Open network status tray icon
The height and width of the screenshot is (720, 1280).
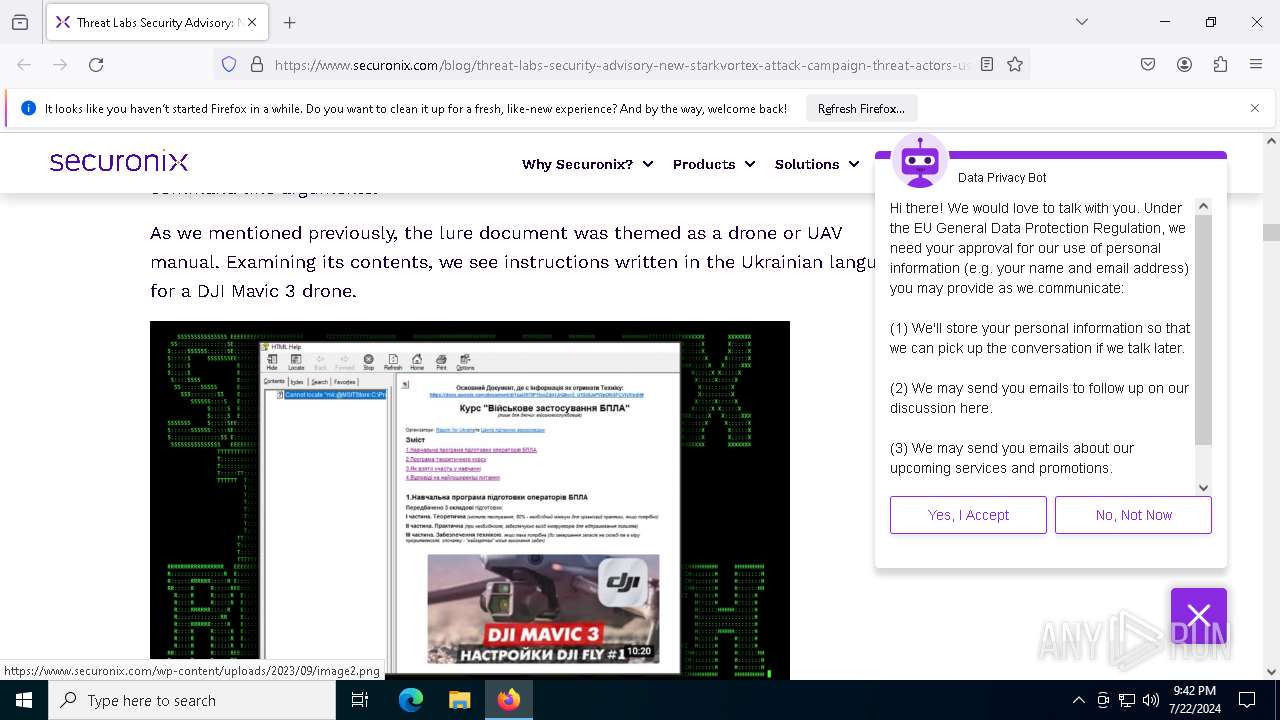click(x=1127, y=700)
